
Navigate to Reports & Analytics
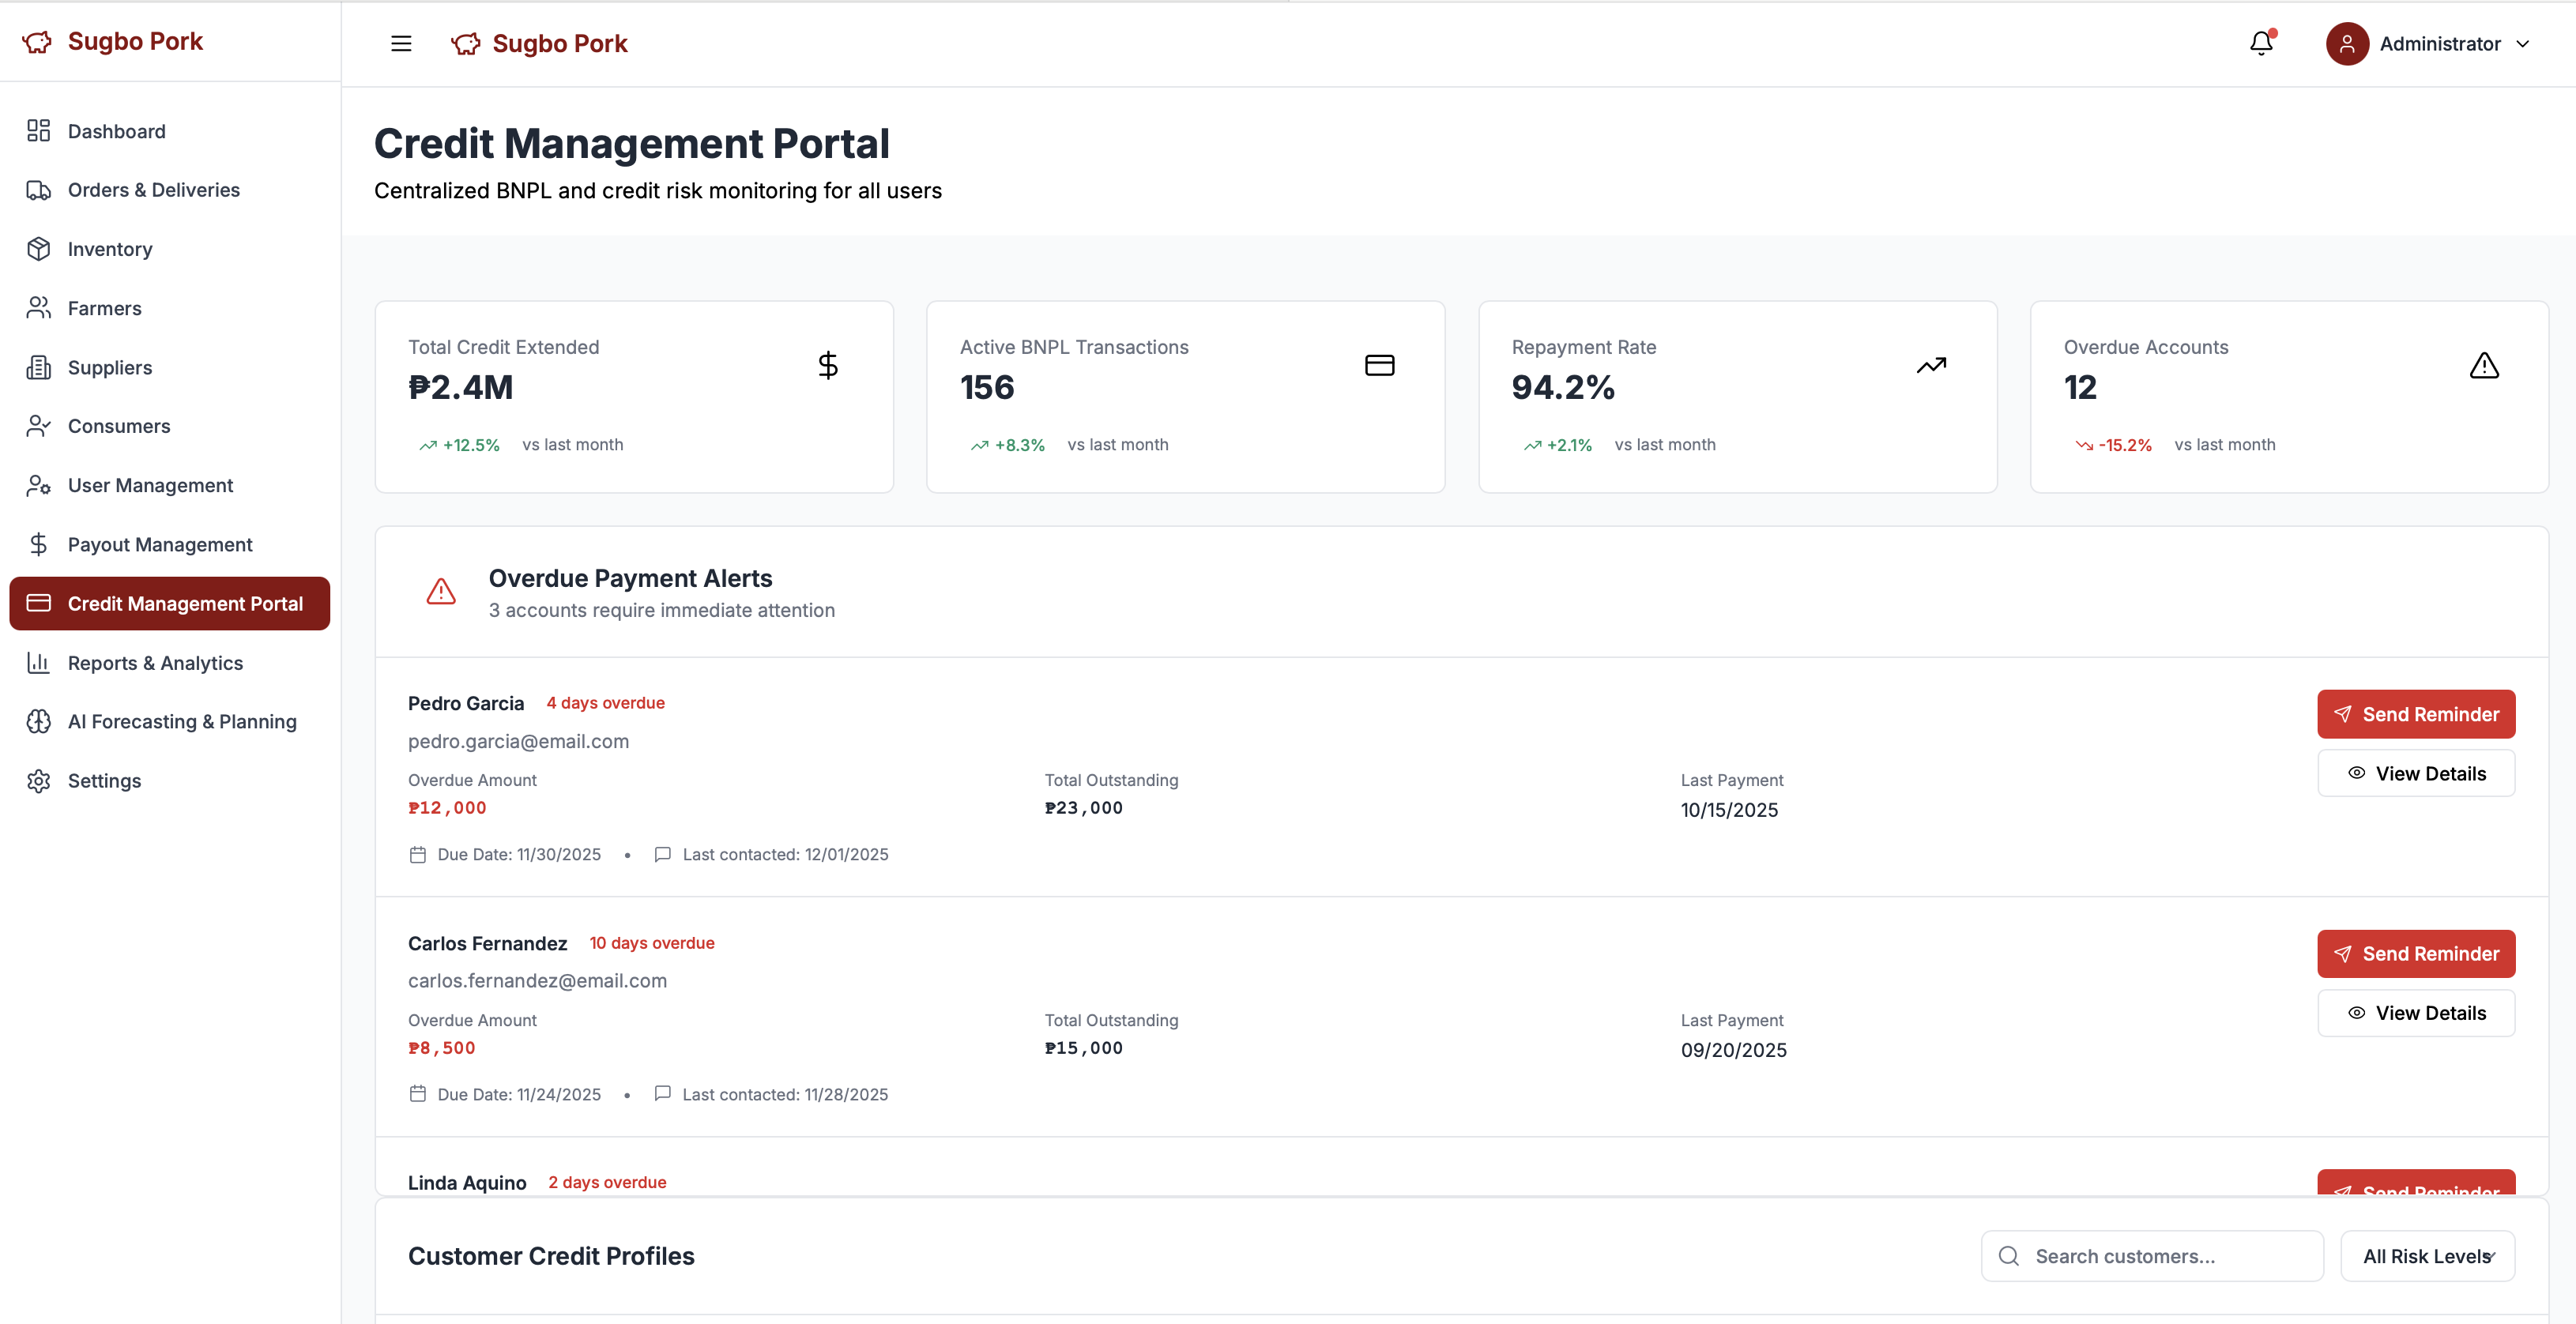tap(155, 663)
